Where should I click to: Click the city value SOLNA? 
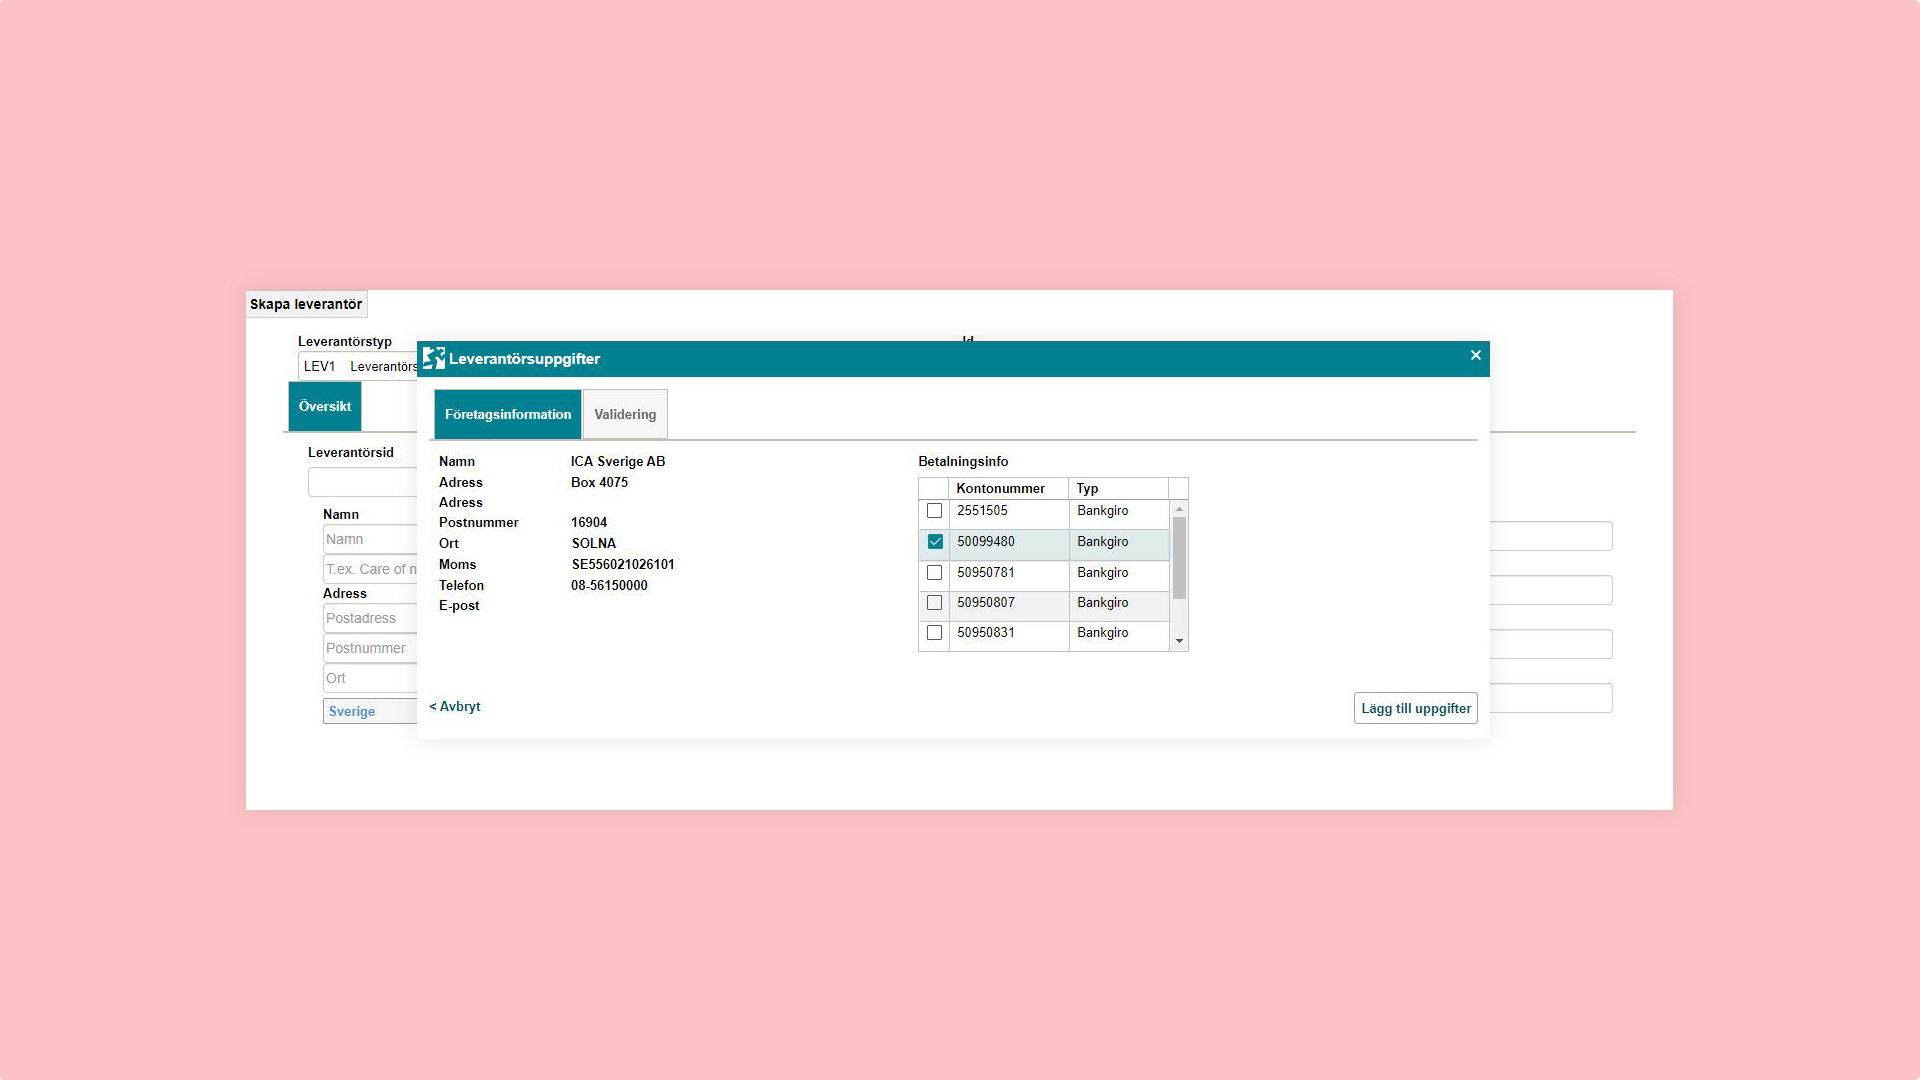pos(594,543)
